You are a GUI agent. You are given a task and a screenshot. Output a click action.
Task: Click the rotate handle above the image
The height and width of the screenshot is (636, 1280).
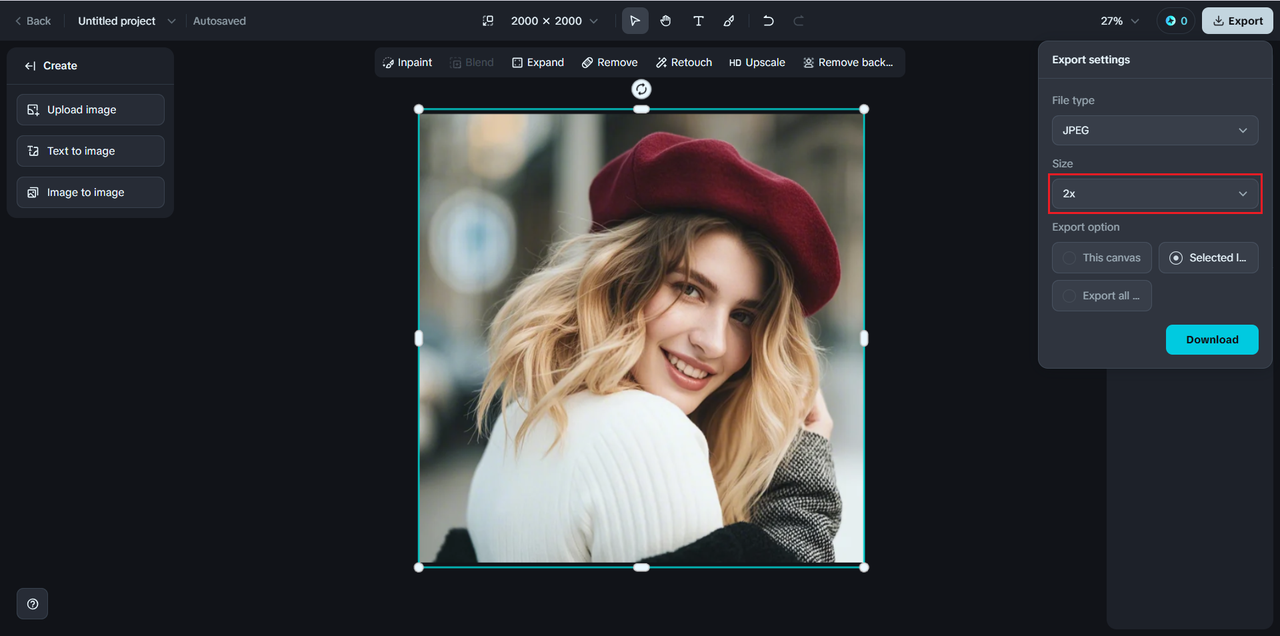click(641, 89)
